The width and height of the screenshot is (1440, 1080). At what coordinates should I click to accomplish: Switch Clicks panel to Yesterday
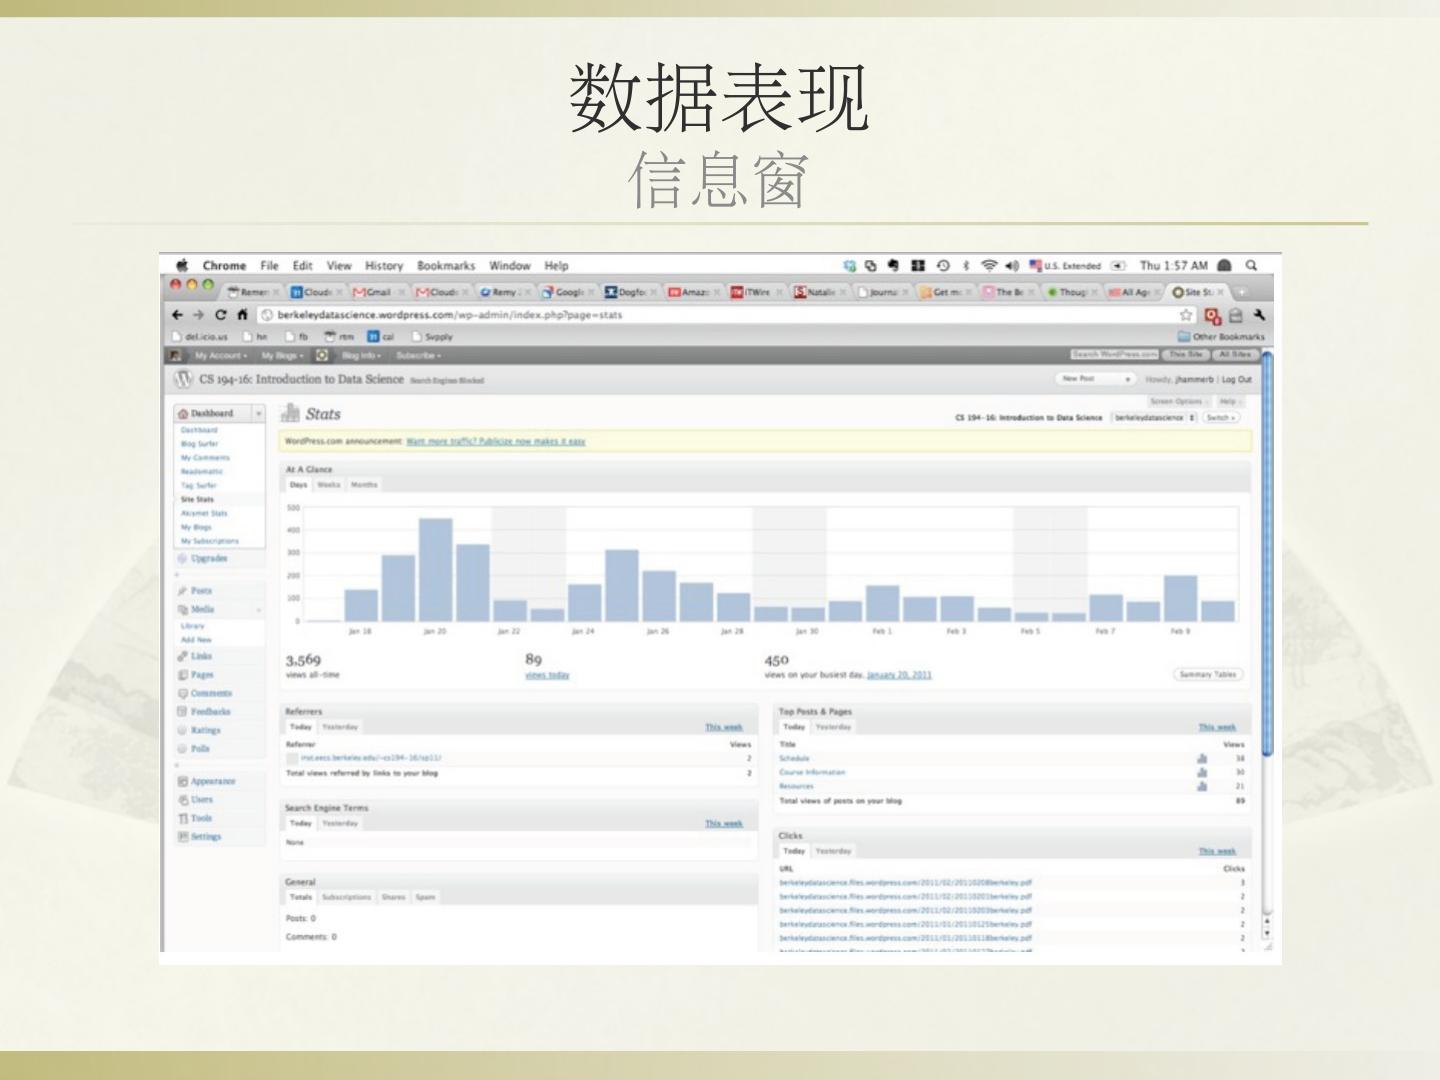pyautogui.click(x=833, y=851)
